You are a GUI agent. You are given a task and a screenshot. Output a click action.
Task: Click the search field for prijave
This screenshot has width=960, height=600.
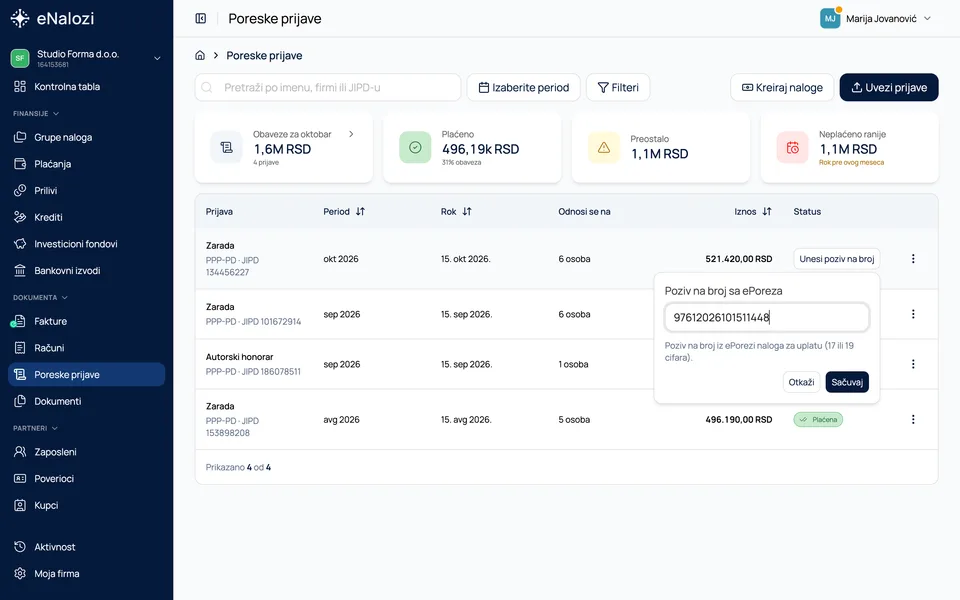[328, 88]
